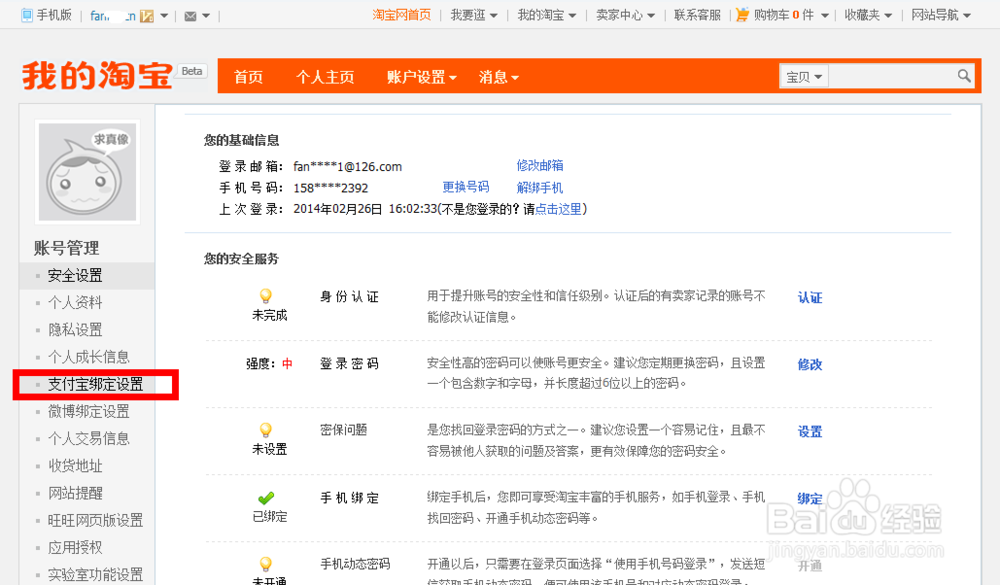Open the 消息 menu

tap(499, 77)
